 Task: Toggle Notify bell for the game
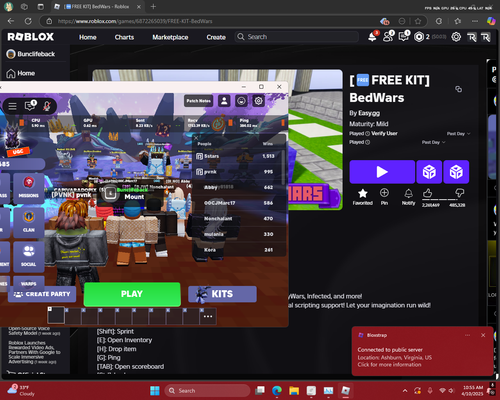(408, 197)
